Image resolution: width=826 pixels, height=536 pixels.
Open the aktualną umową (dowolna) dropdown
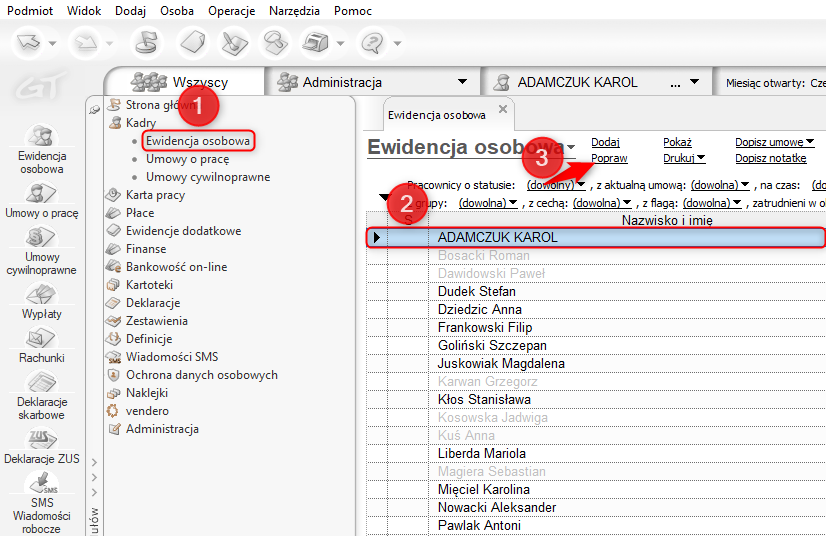720,185
